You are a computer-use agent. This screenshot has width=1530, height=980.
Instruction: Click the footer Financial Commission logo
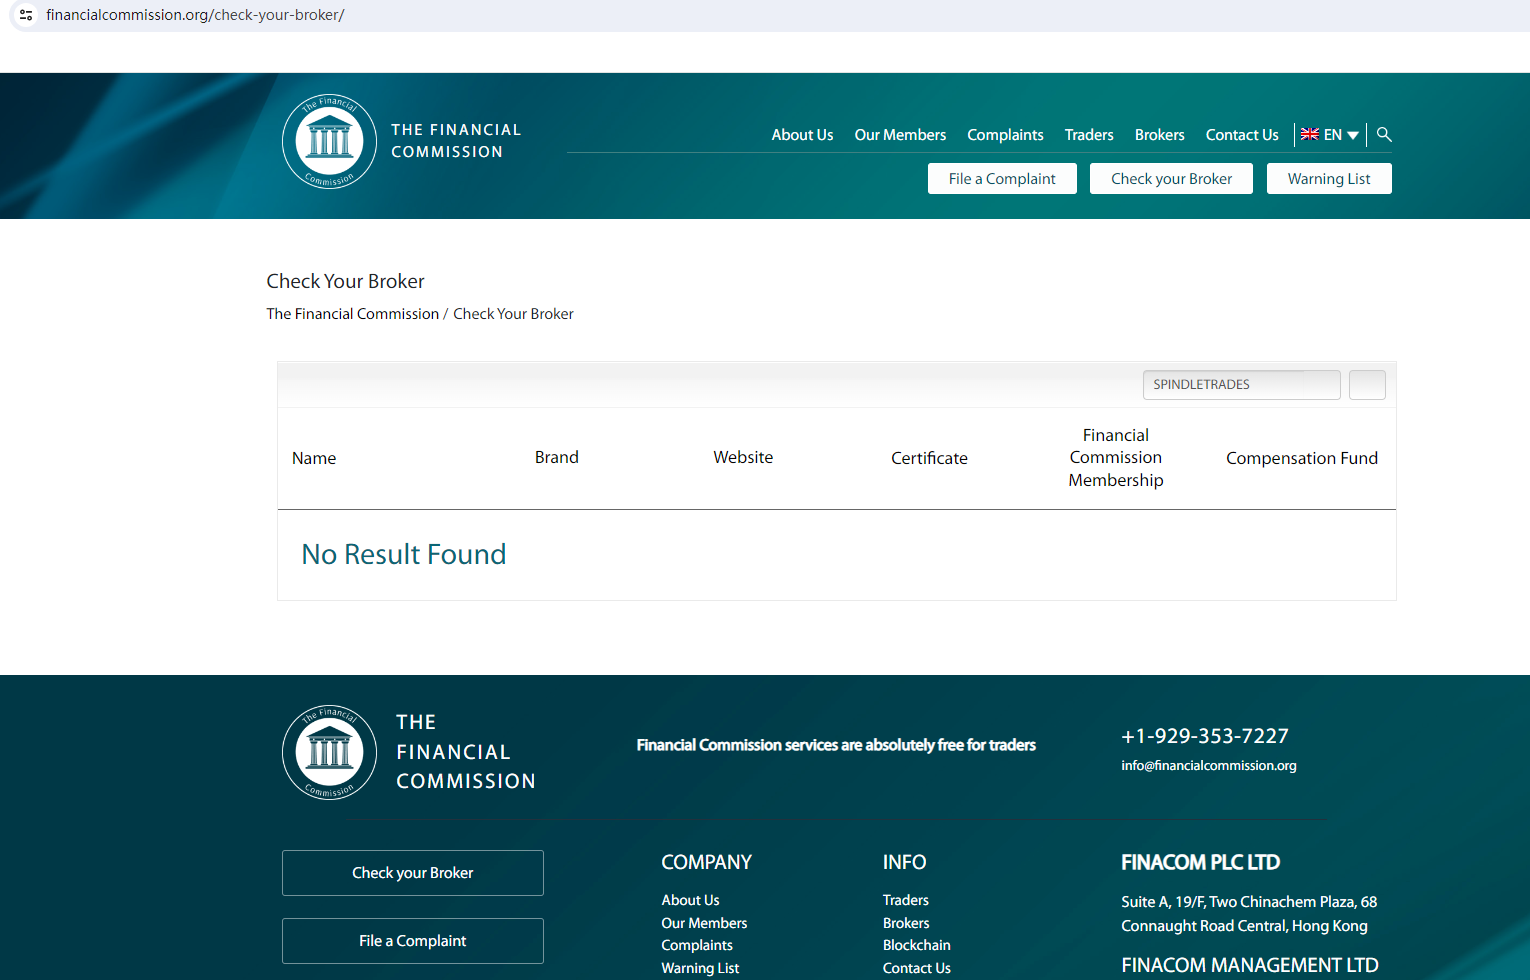pos(329,752)
